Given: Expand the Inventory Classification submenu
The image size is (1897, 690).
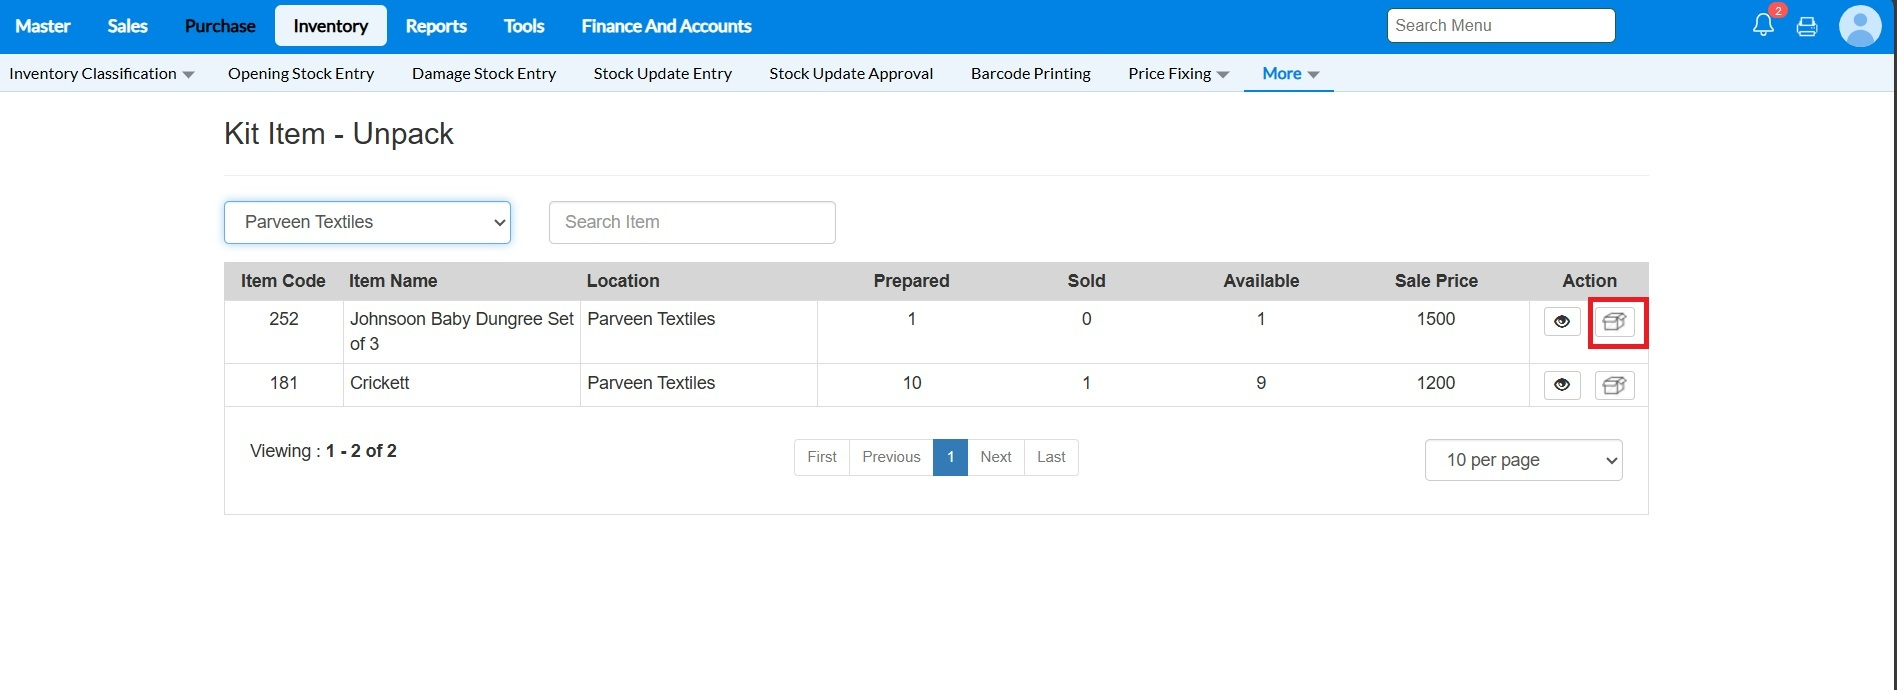Looking at the screenshot, I should (x=101, y=74).
